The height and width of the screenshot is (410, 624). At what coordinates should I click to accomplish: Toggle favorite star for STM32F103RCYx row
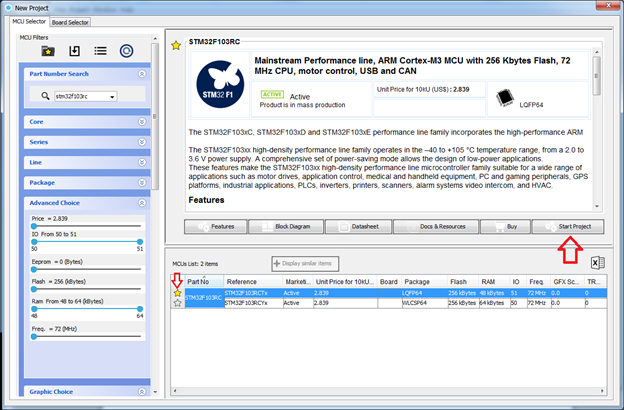coord(177,303)
